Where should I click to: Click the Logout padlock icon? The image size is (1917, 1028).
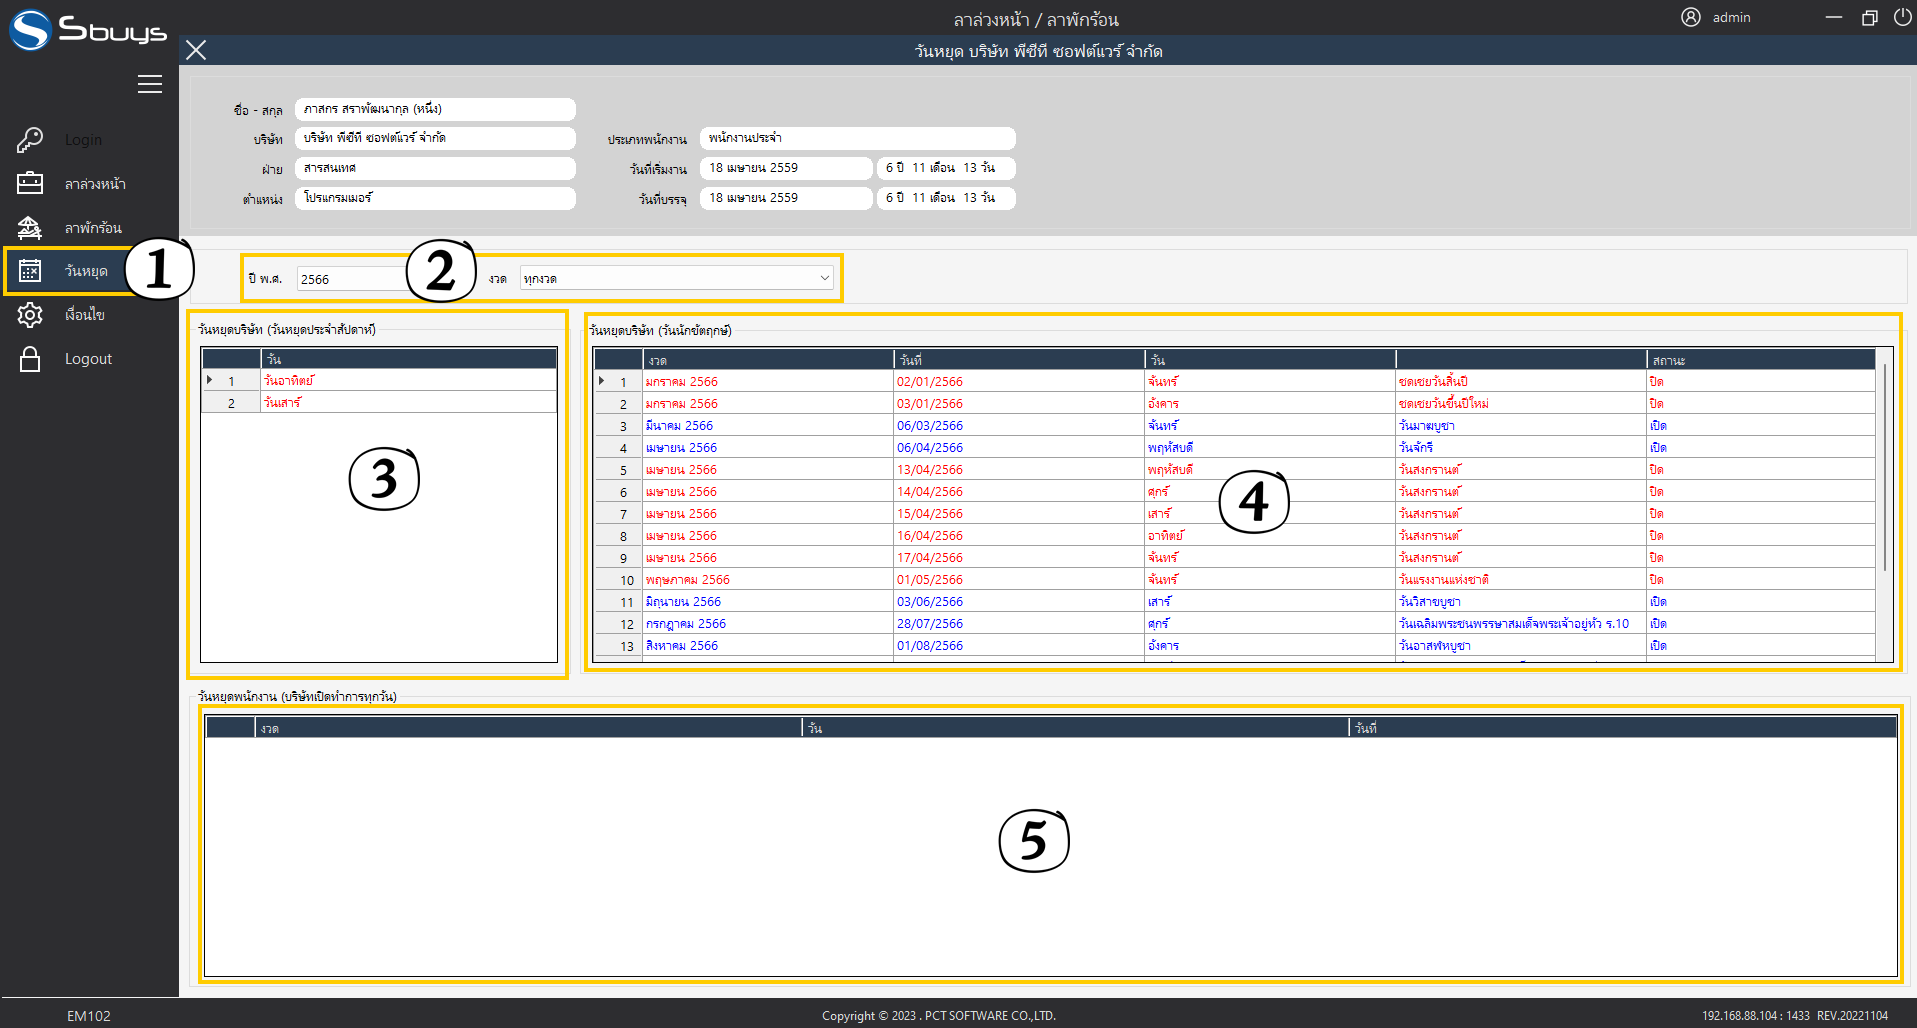30,359
